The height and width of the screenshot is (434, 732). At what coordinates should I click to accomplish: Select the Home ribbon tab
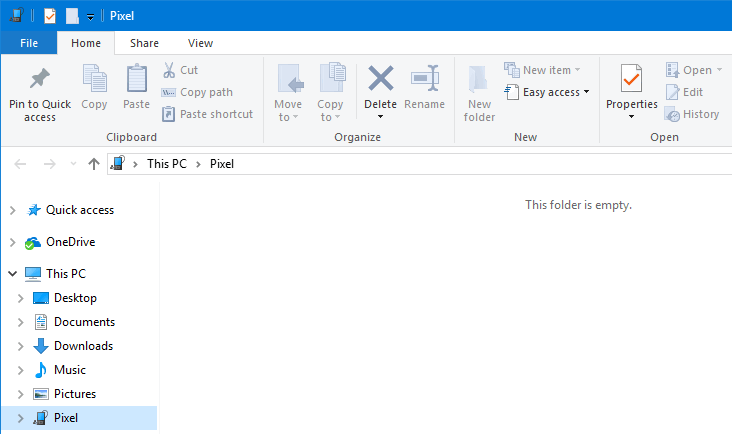tap(86, 43)
